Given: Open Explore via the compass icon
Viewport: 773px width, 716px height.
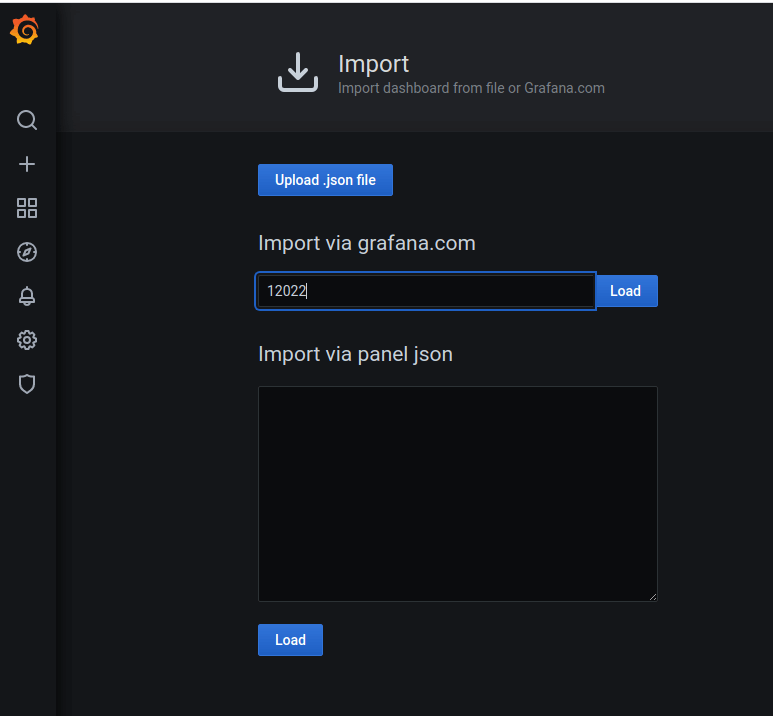Looking at the screenshot, I should (x=27, y=252).
